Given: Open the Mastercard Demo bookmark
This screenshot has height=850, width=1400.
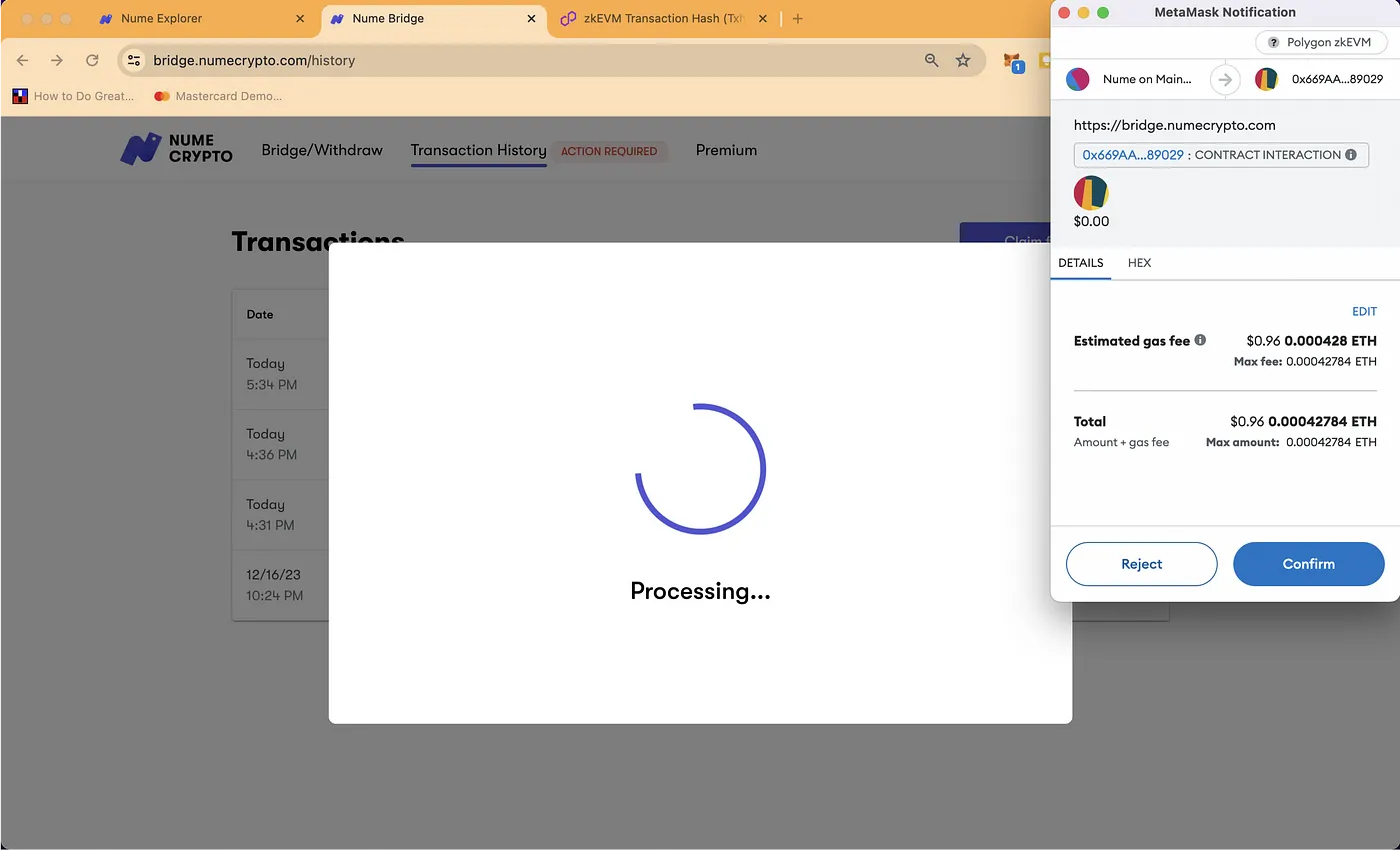Looking at the screenshot, I should [x=218, y=96].
